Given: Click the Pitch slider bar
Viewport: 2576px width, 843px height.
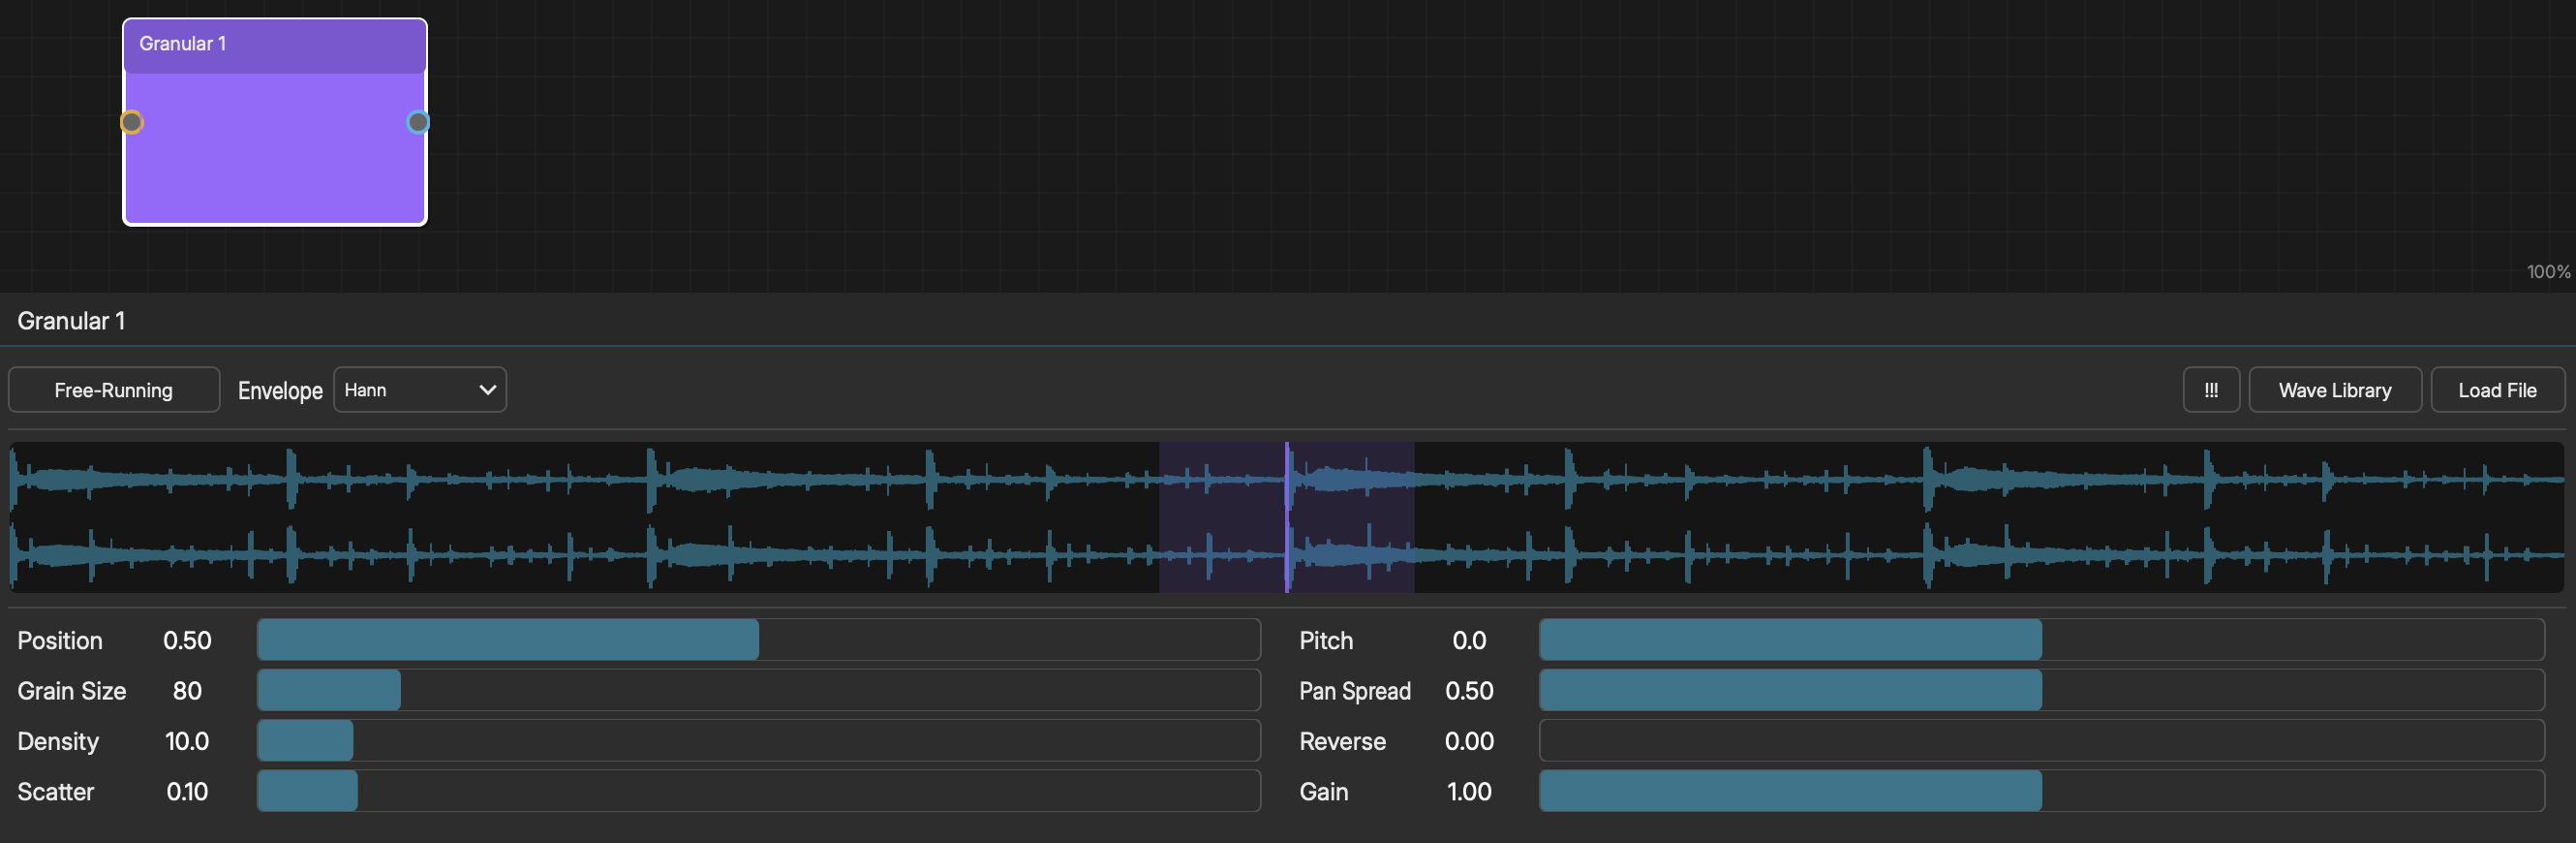Looking at the screenshot, I should tap(2041, 640).
